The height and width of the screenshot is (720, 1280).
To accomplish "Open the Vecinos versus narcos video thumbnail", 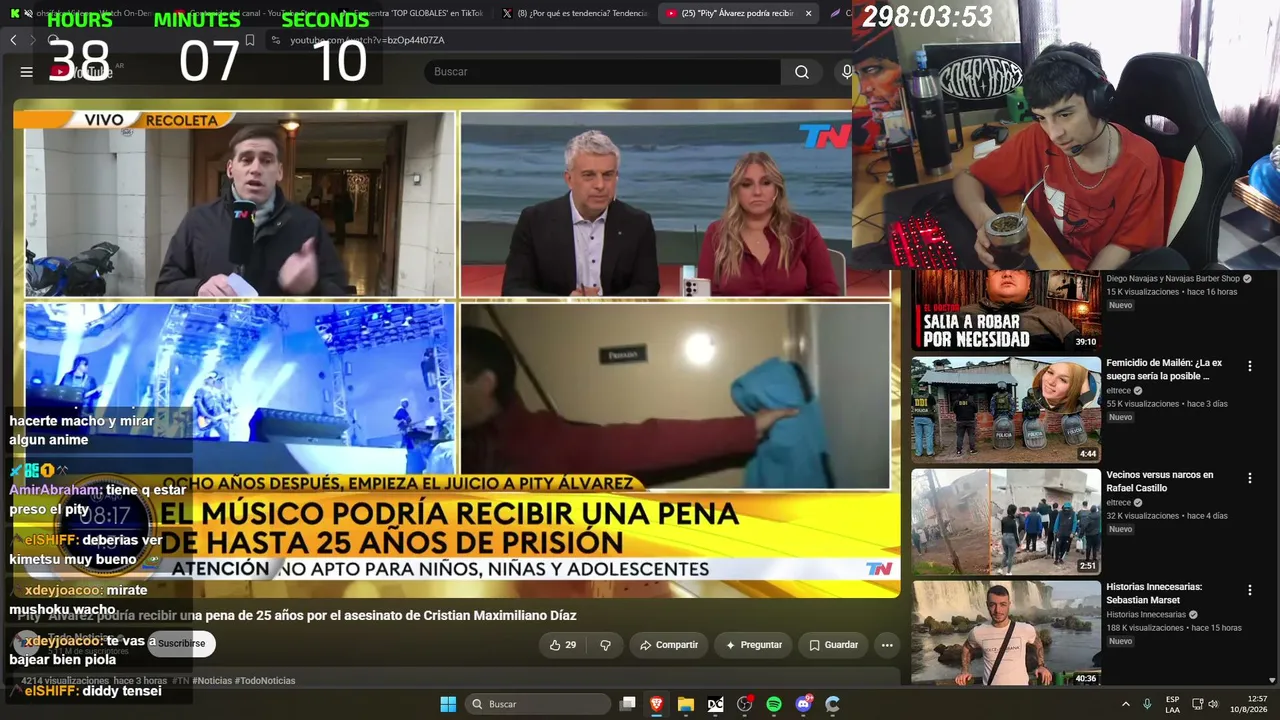I will point(1006,521).
